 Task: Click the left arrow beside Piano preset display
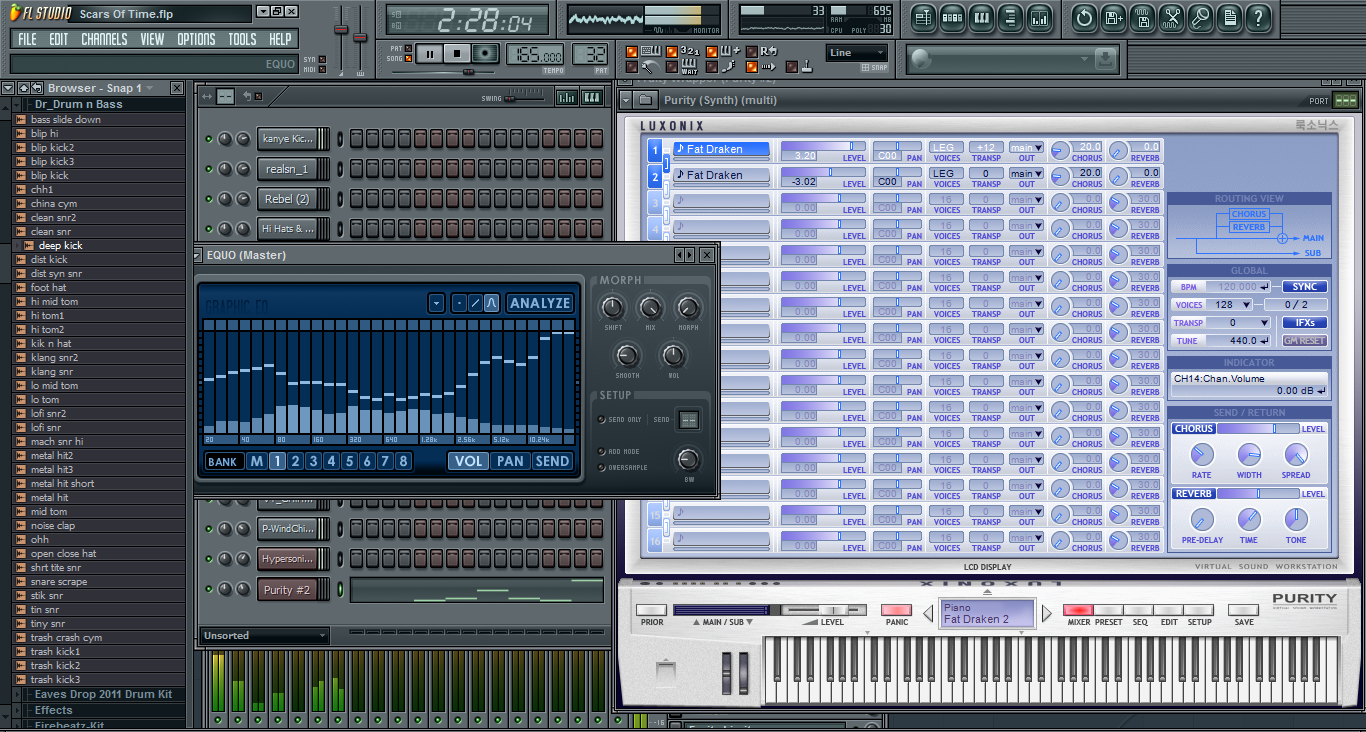[928, 613]
